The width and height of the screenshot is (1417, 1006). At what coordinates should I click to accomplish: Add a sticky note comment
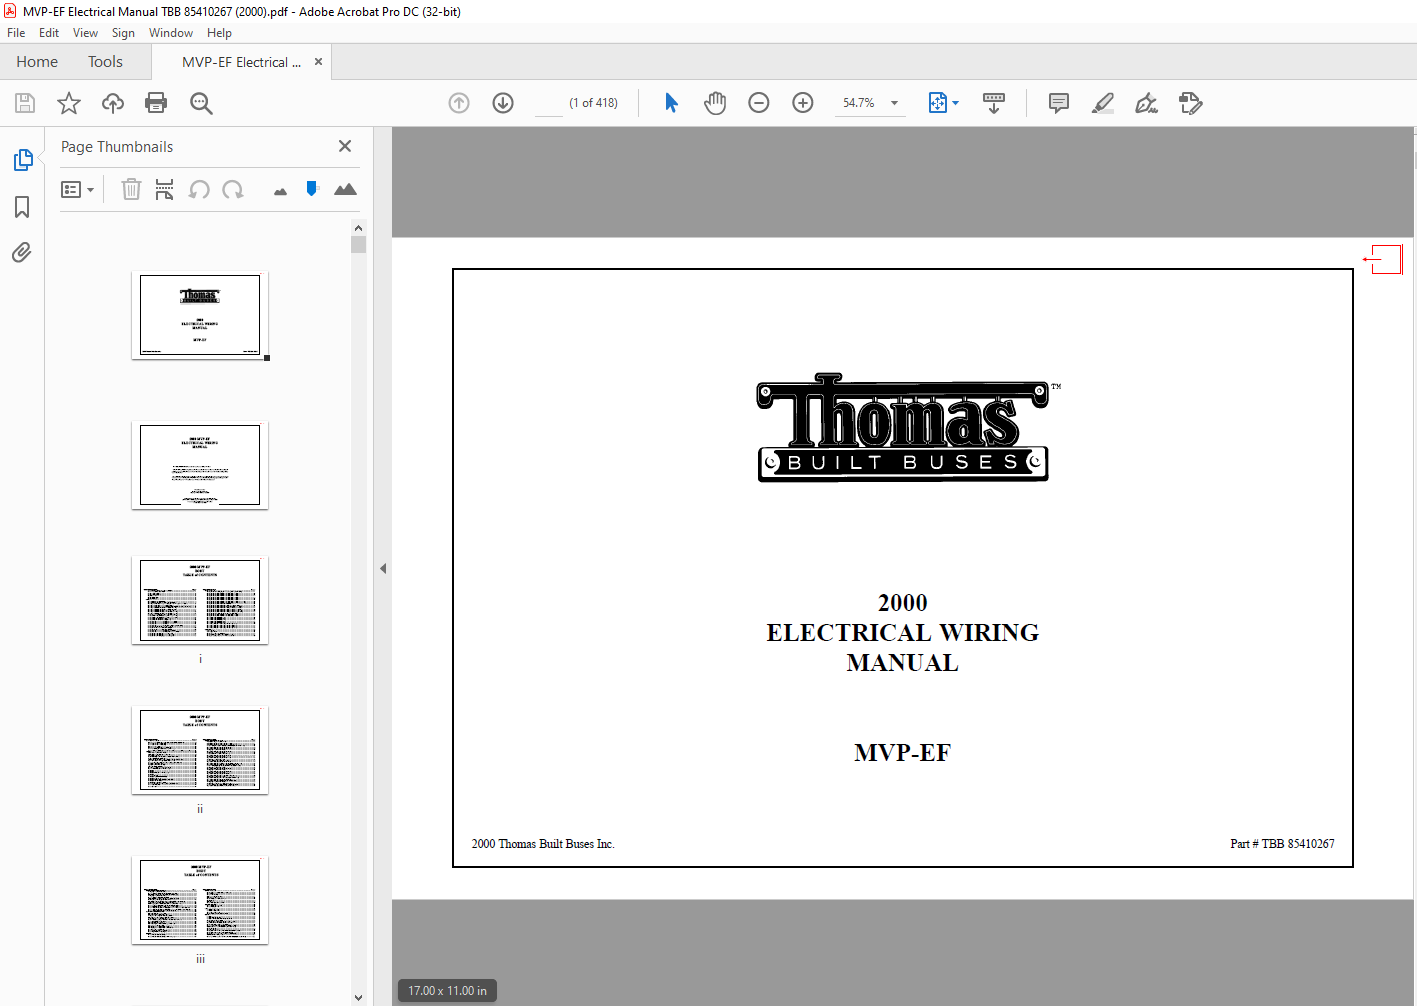pyautogui.click(x=1059, y=103)
